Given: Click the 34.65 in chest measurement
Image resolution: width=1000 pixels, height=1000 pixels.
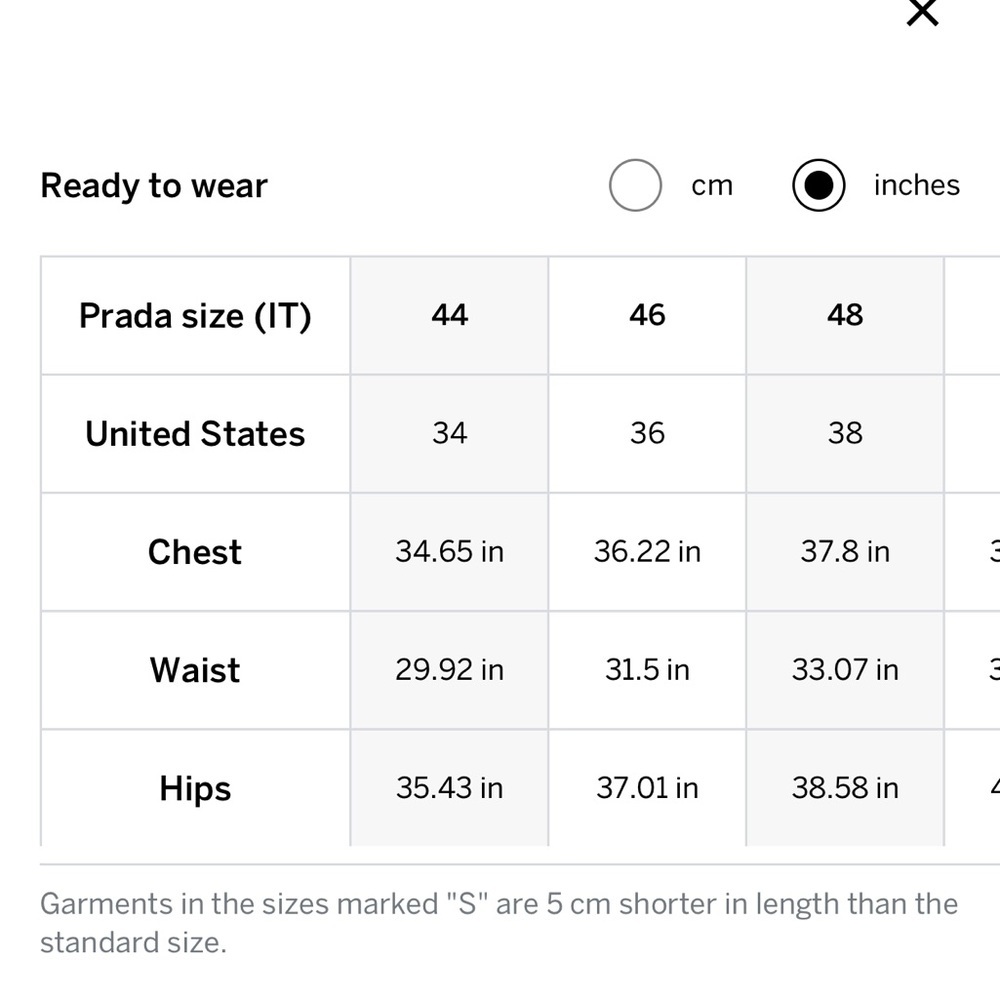Looking at the screenshot, I should [x=449, y=552].
